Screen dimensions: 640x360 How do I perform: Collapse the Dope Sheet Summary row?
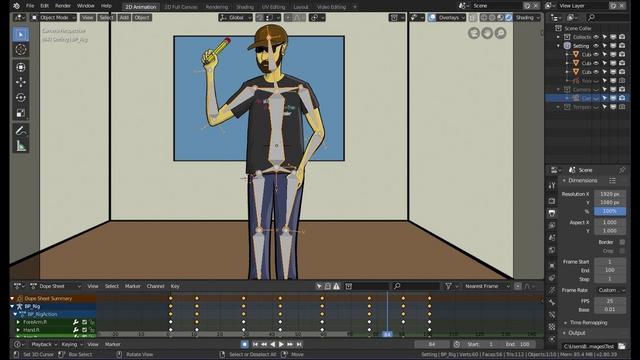12,298
